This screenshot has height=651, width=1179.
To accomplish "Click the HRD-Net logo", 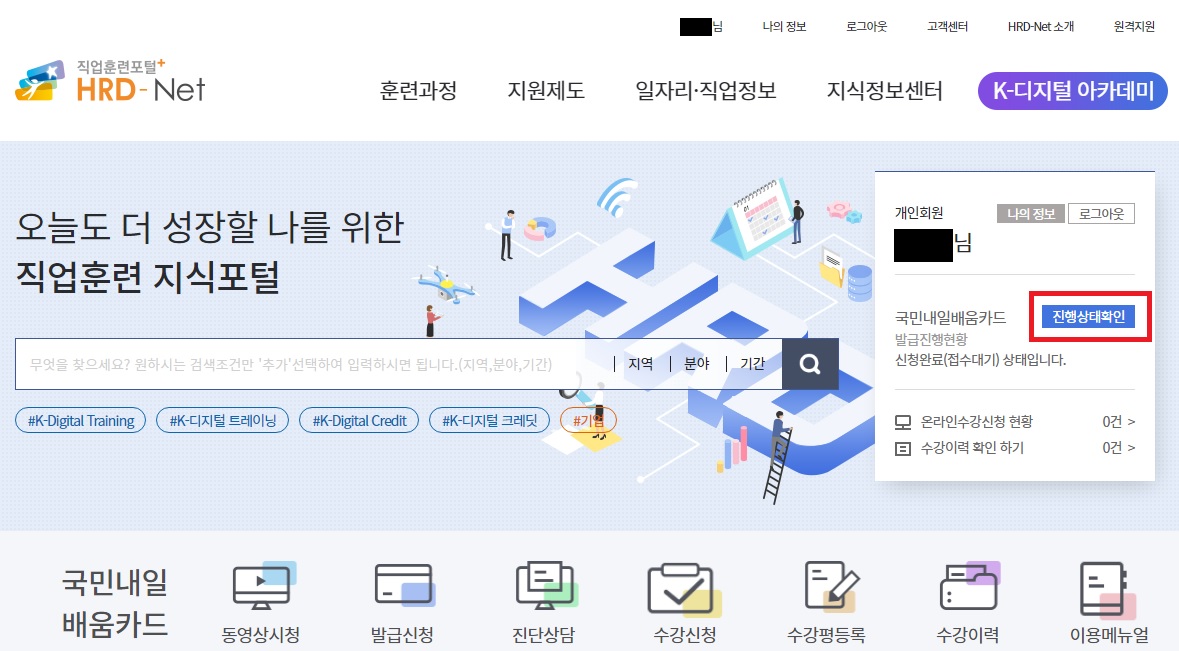I will pyautogui.click(x=110, y=81).
